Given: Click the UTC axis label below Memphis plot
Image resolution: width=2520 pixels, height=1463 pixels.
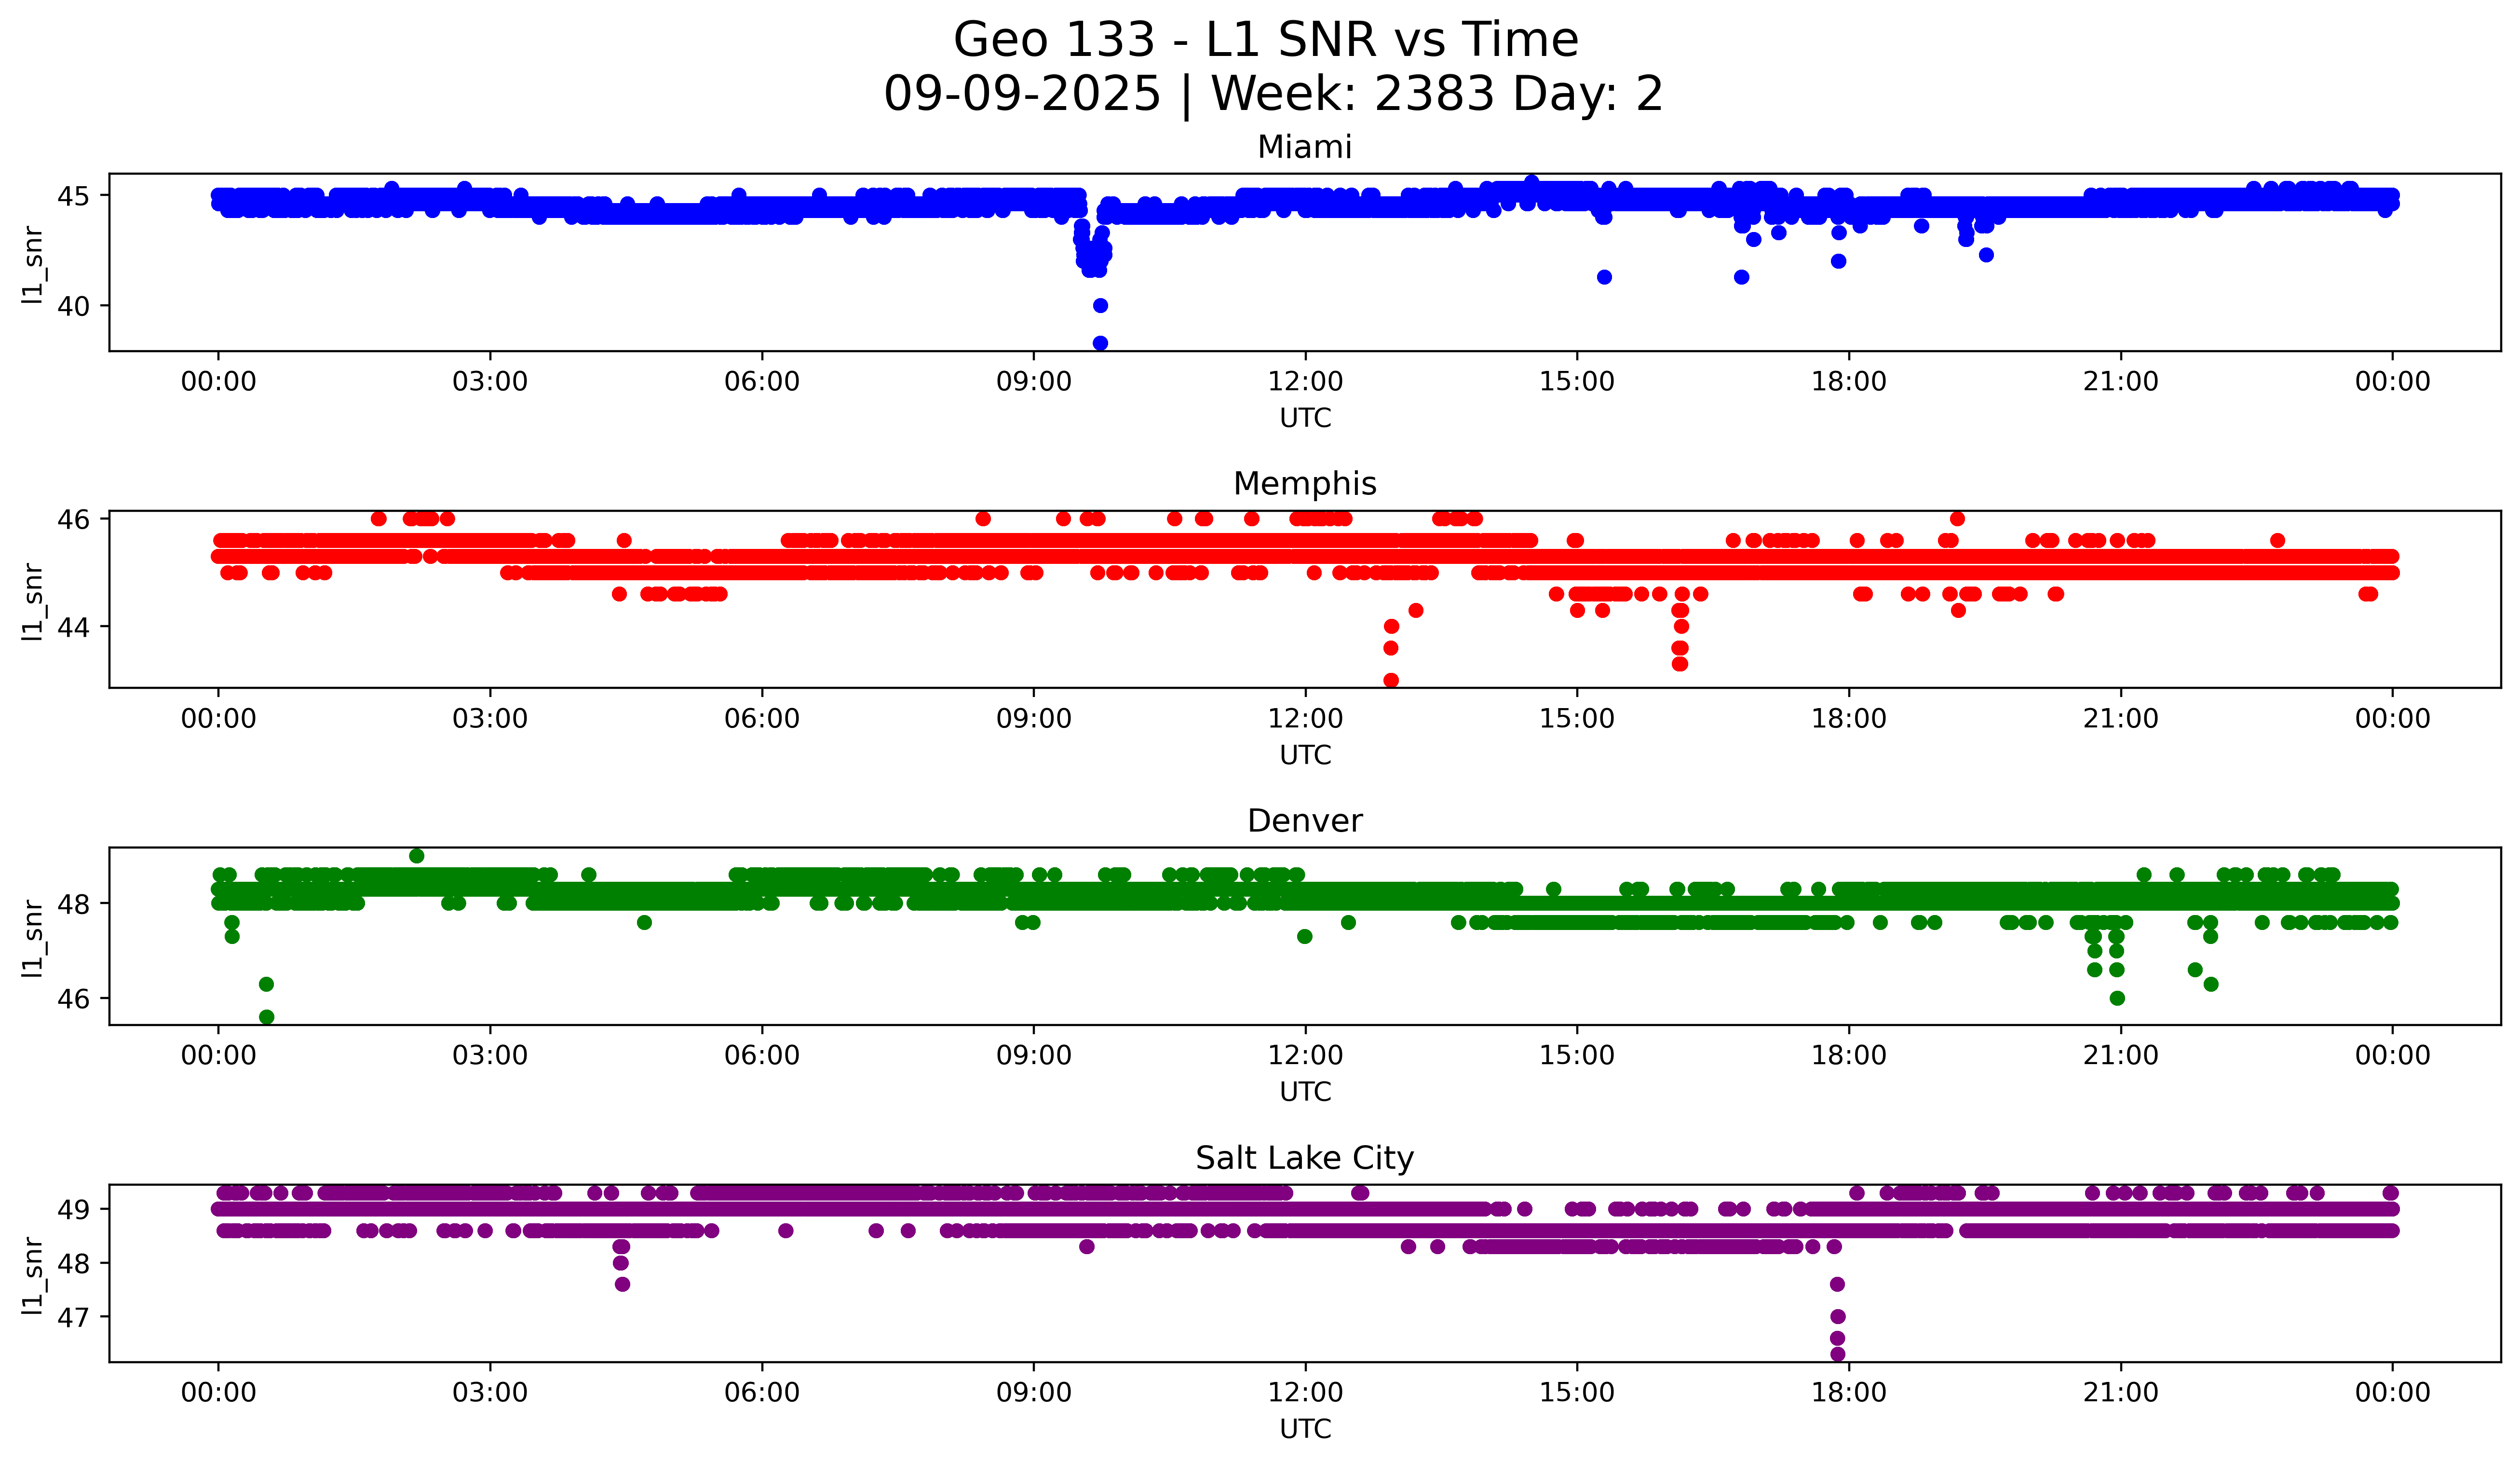Looking at the screenshot, I should pos(1305,755).
